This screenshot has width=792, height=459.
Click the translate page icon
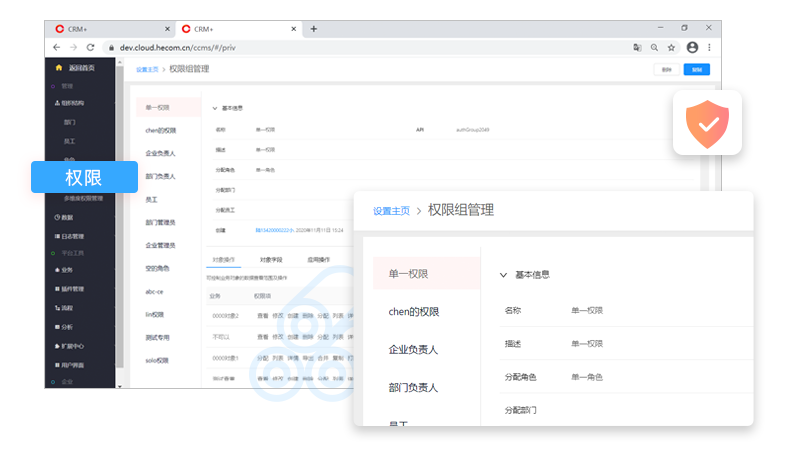pos(636,47)
